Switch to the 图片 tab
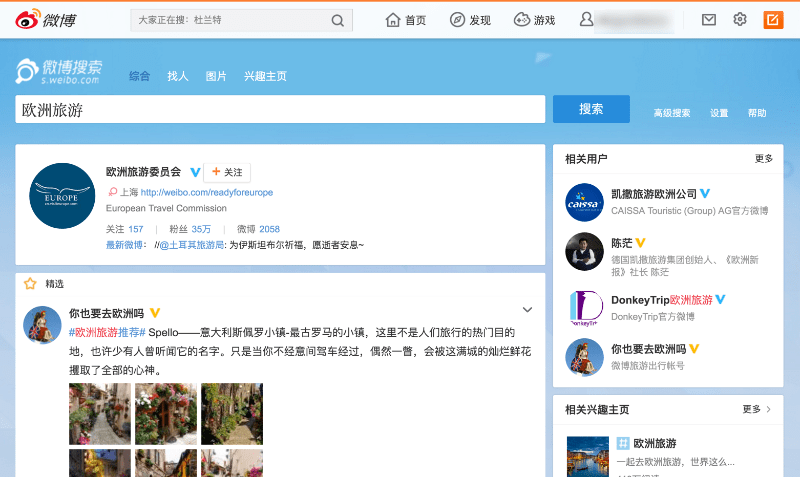The height and width of the screenshot is (477, 800). [216, 76]
